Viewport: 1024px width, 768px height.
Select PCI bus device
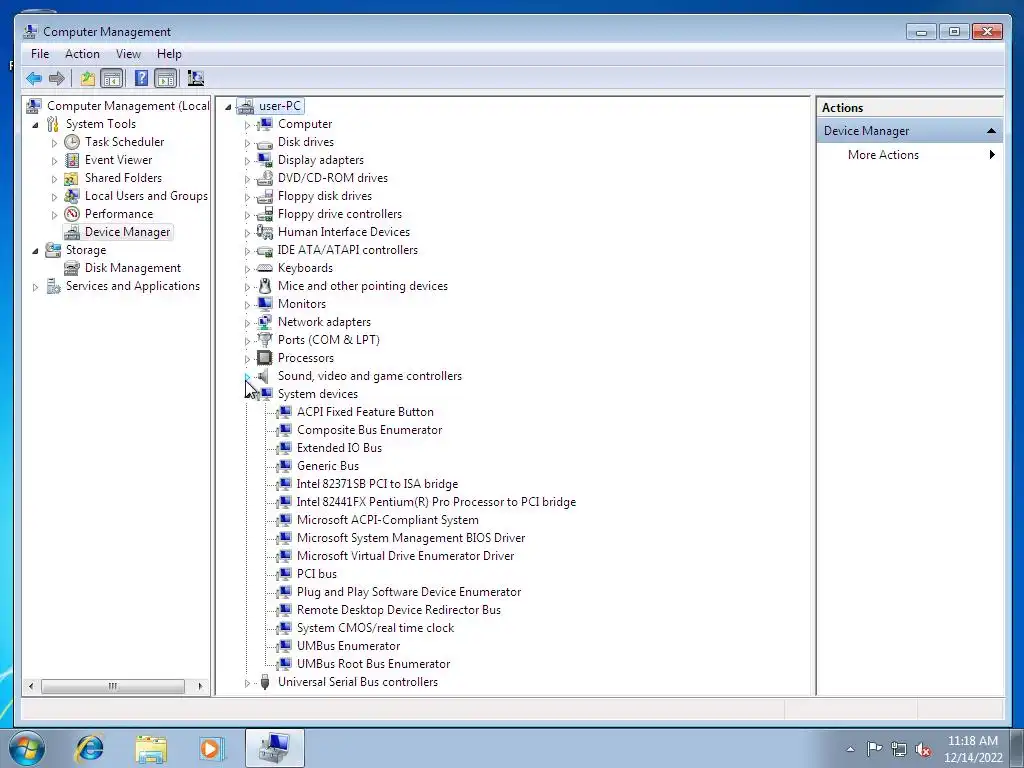click(317, 574)
